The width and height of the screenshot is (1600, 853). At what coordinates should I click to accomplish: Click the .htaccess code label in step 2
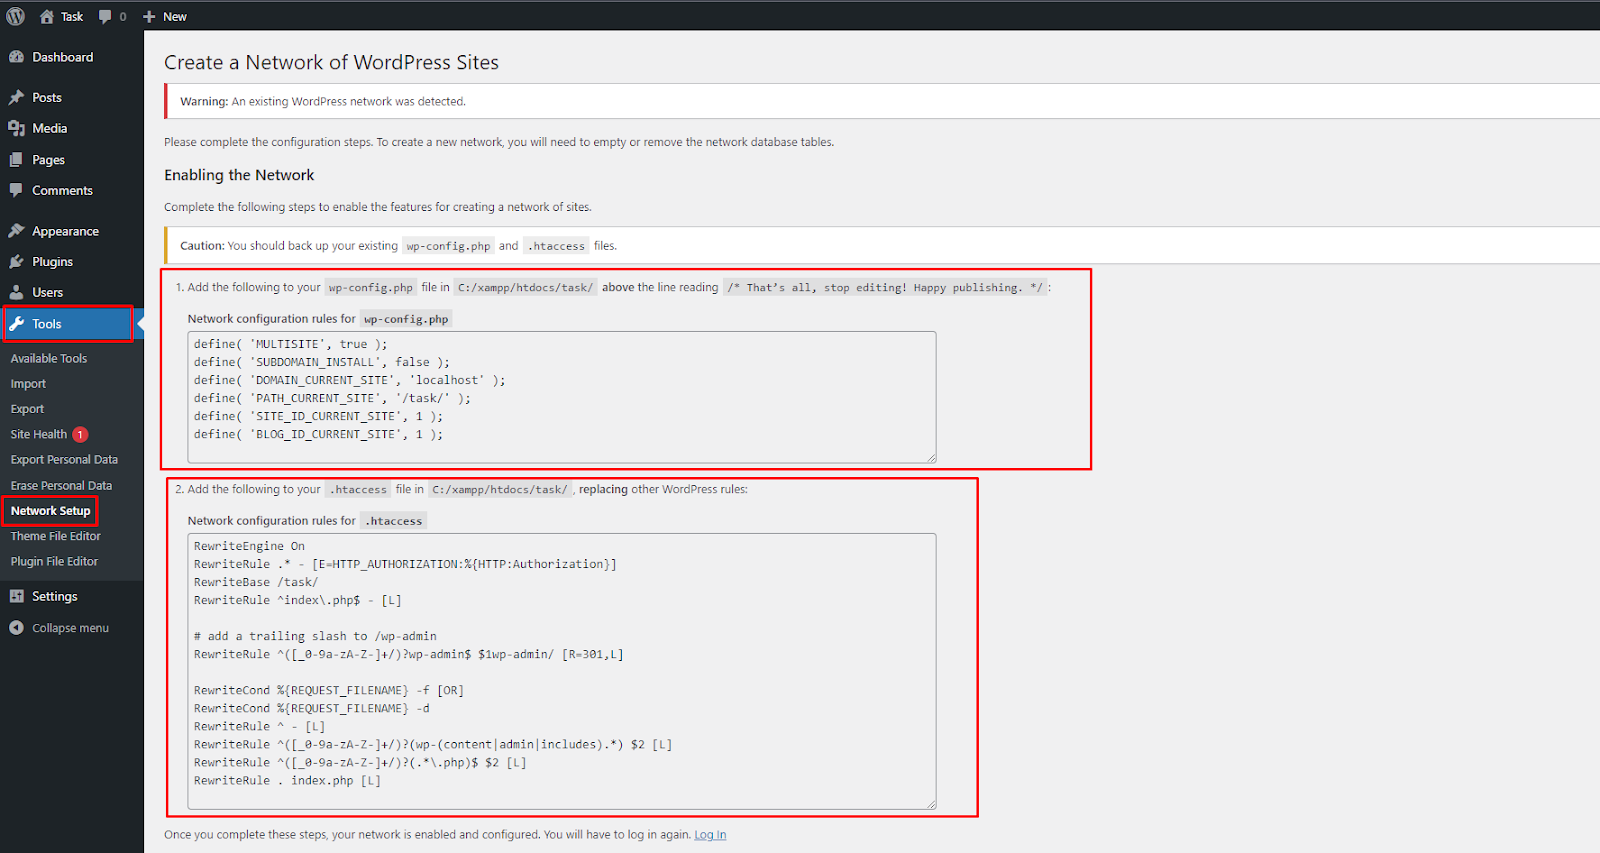coord(358,489)
